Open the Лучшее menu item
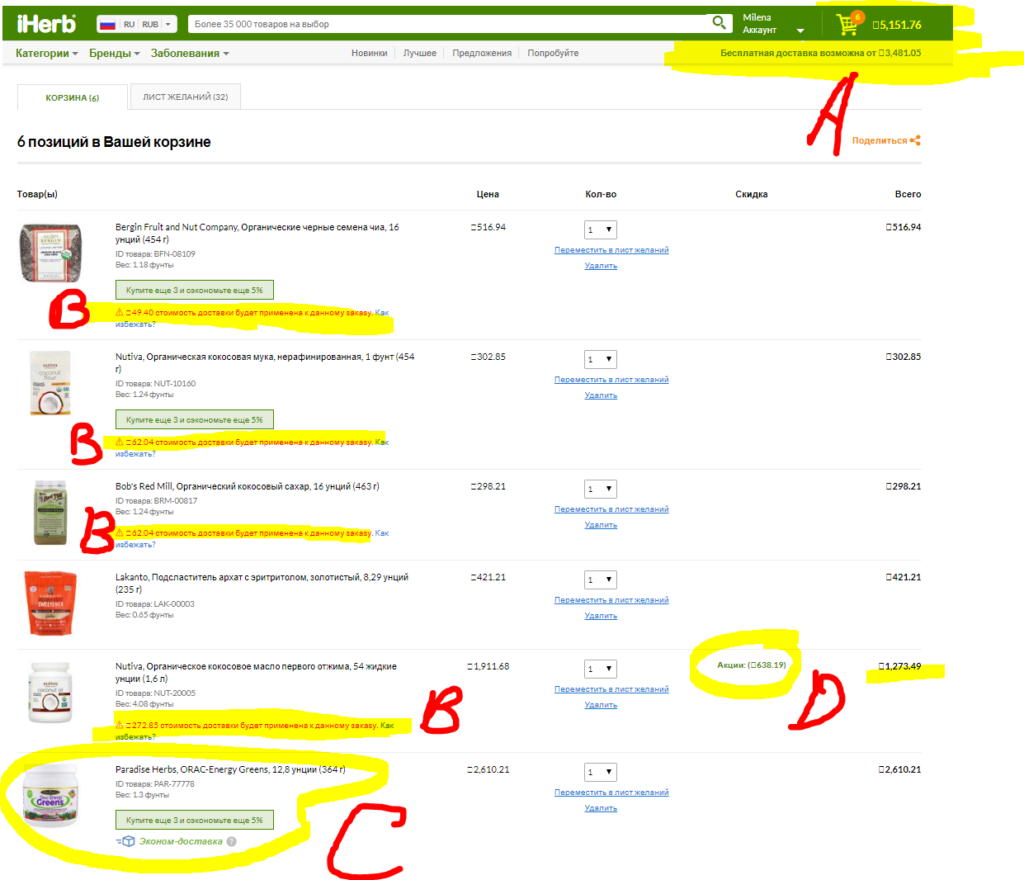 (419, 53)
